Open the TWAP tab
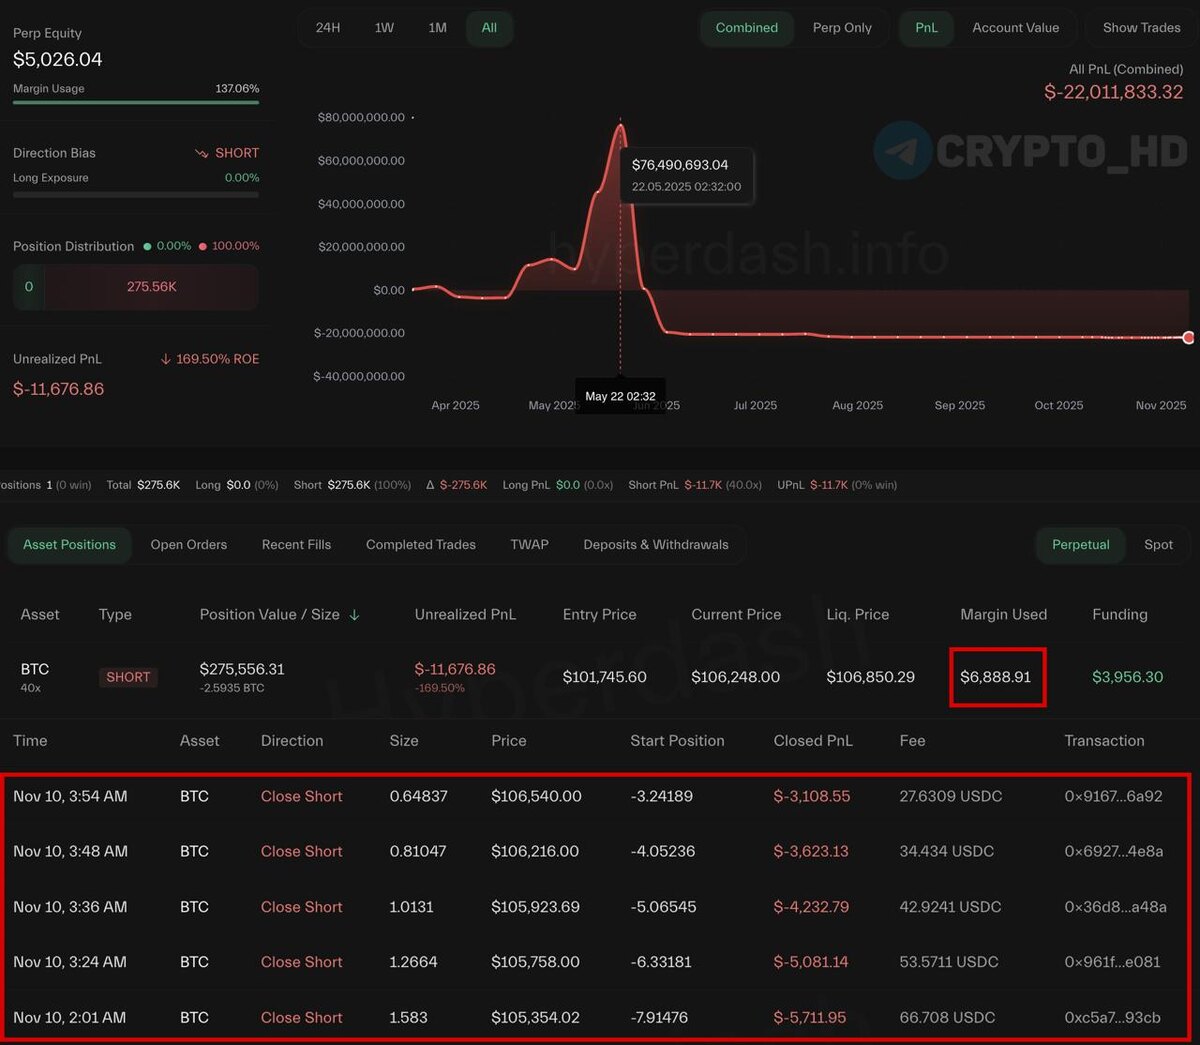The width and height of the screenshot is (1200, 1045). 529,545
